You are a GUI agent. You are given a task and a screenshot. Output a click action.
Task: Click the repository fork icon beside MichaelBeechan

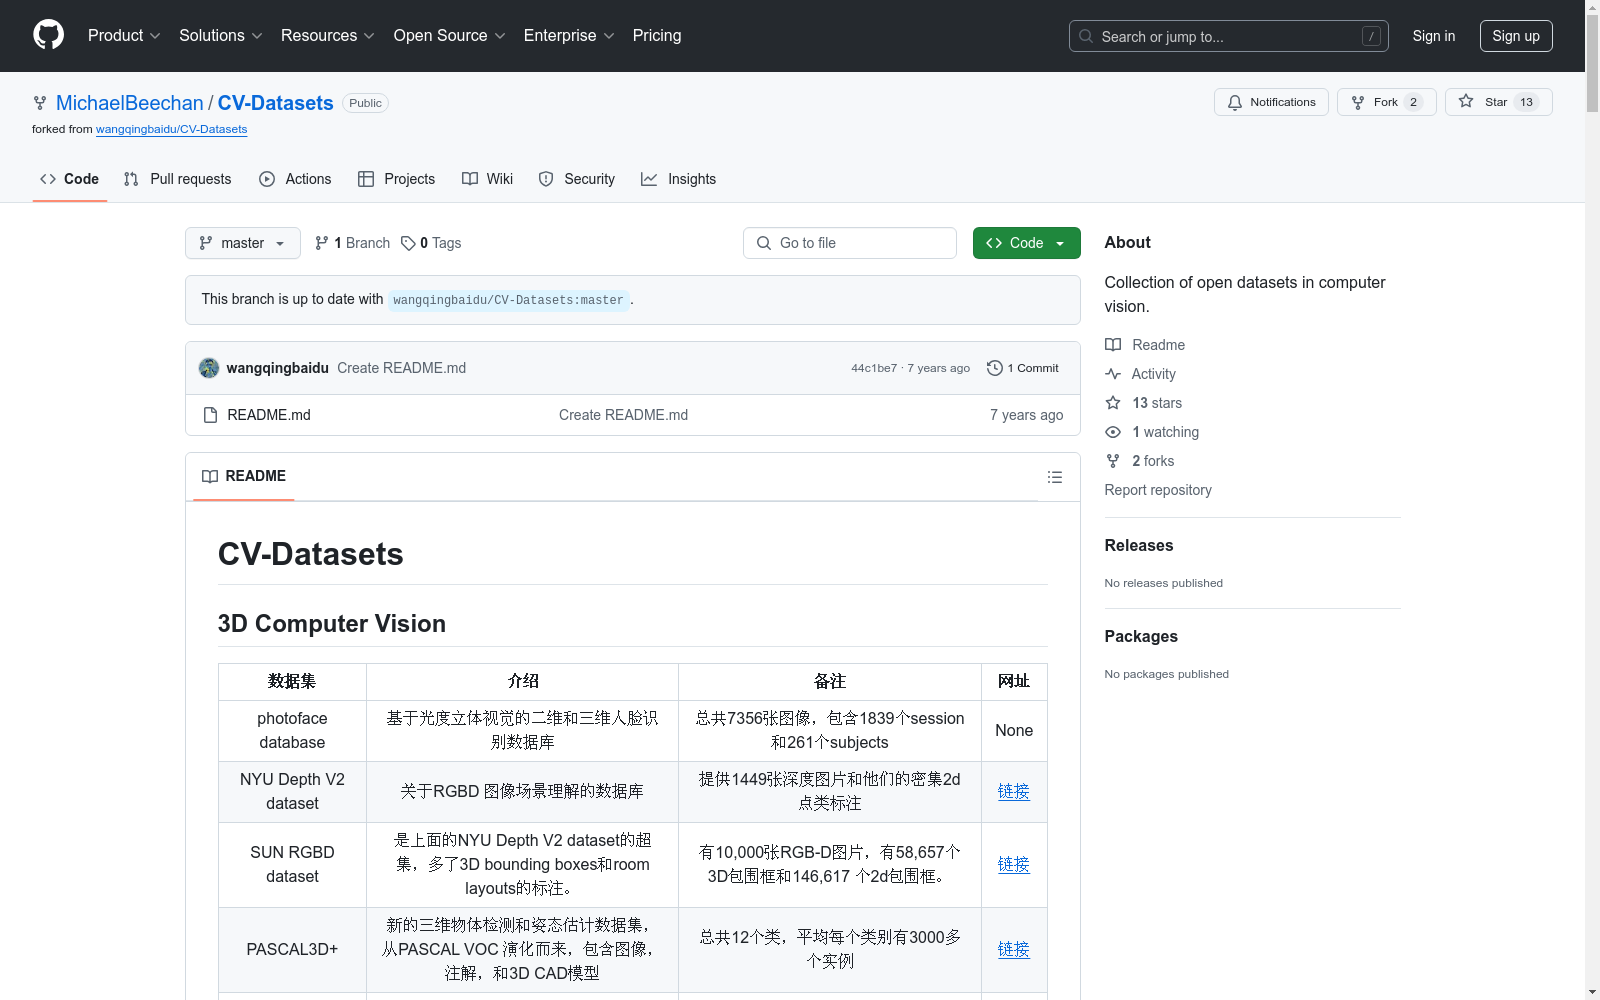click(x=40, y=103)
